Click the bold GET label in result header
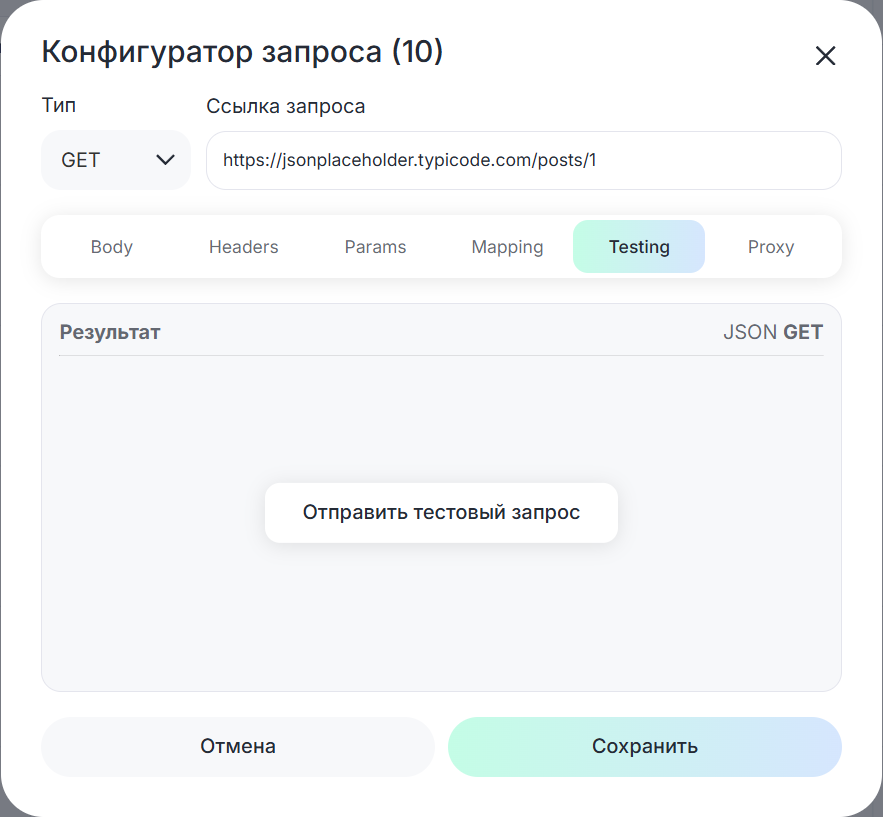 click(x=803, y=332)
